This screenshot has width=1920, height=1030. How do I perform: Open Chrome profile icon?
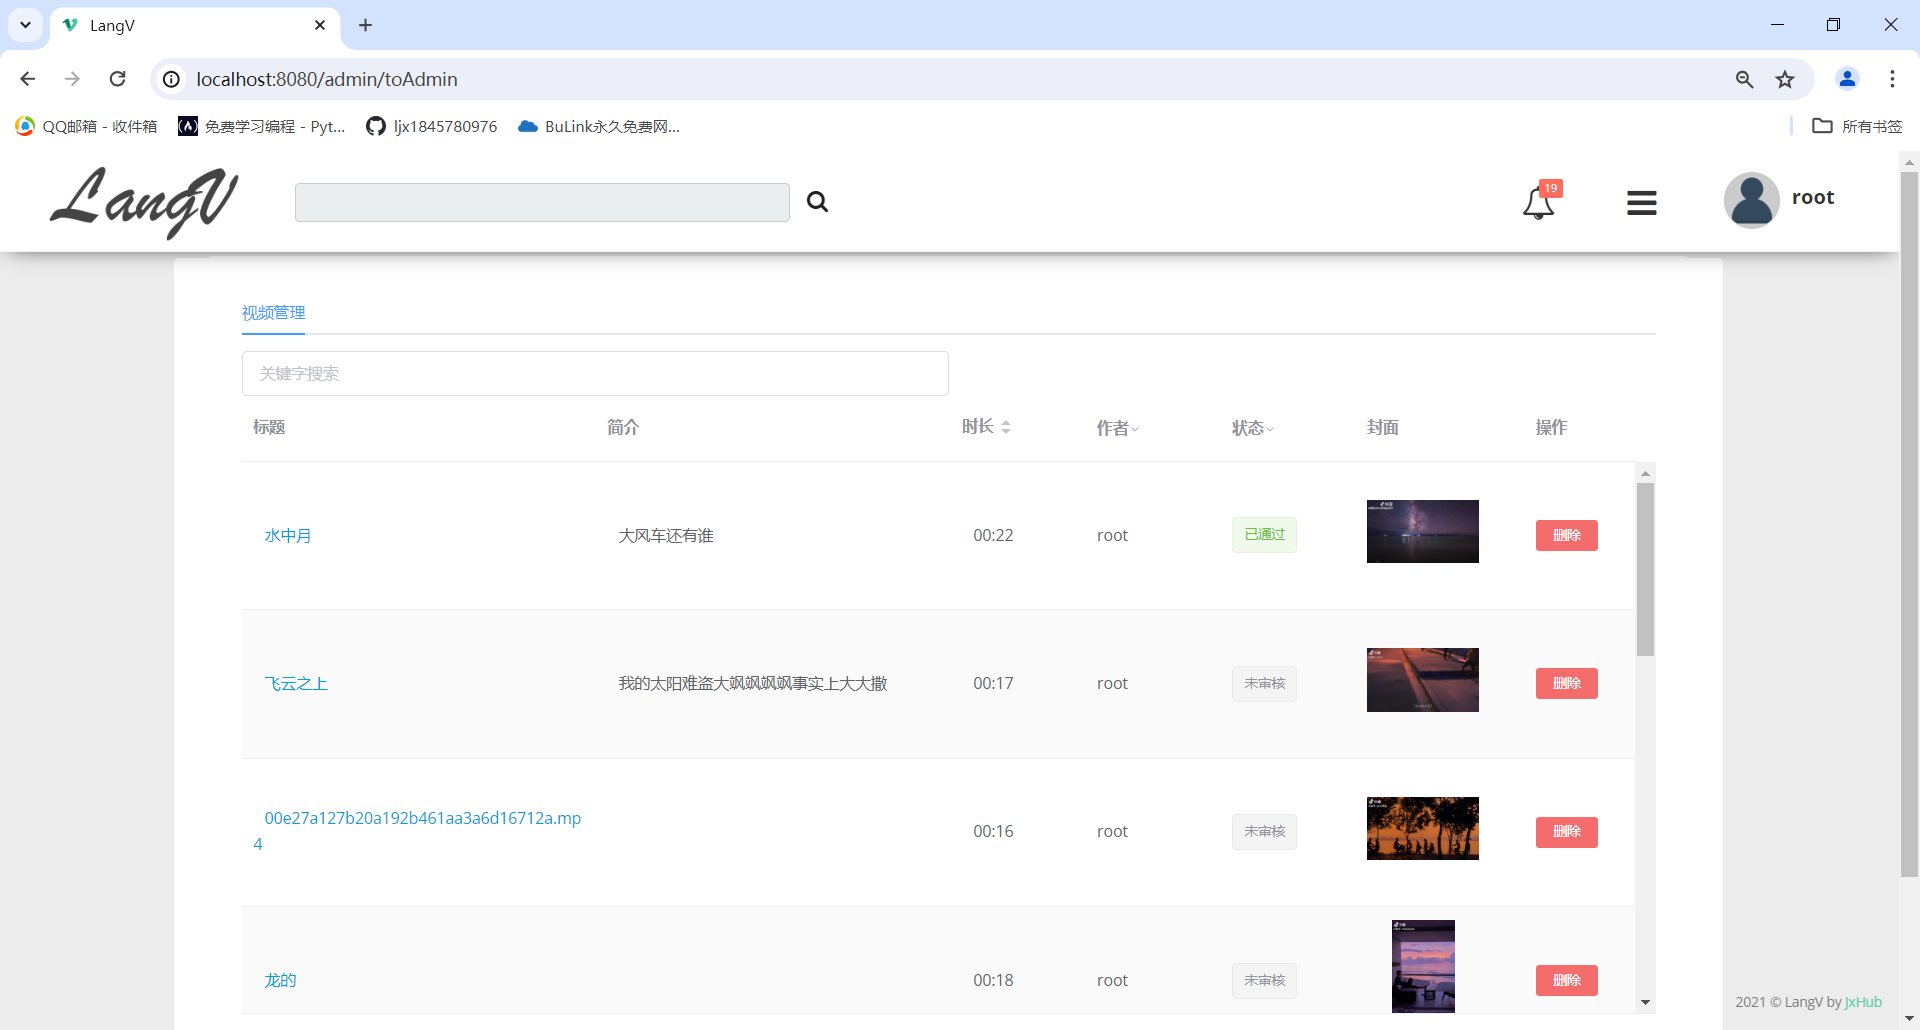click(1847, 79)
